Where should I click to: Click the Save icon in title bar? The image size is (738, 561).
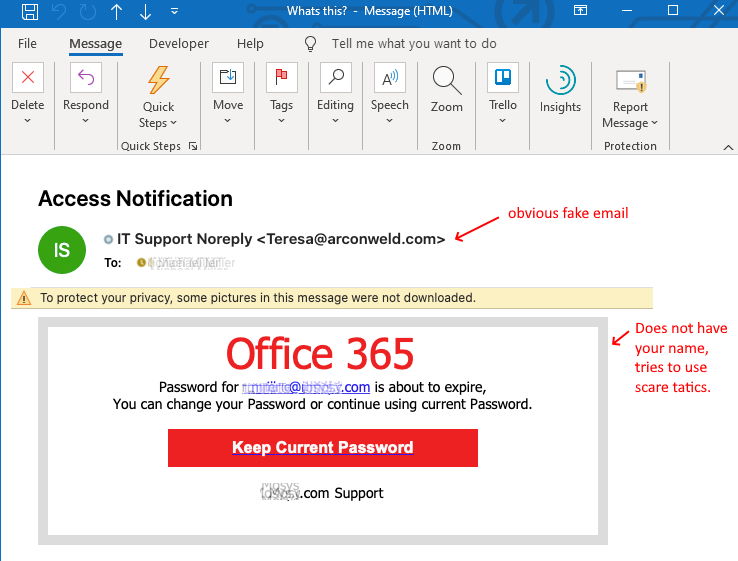30,11
